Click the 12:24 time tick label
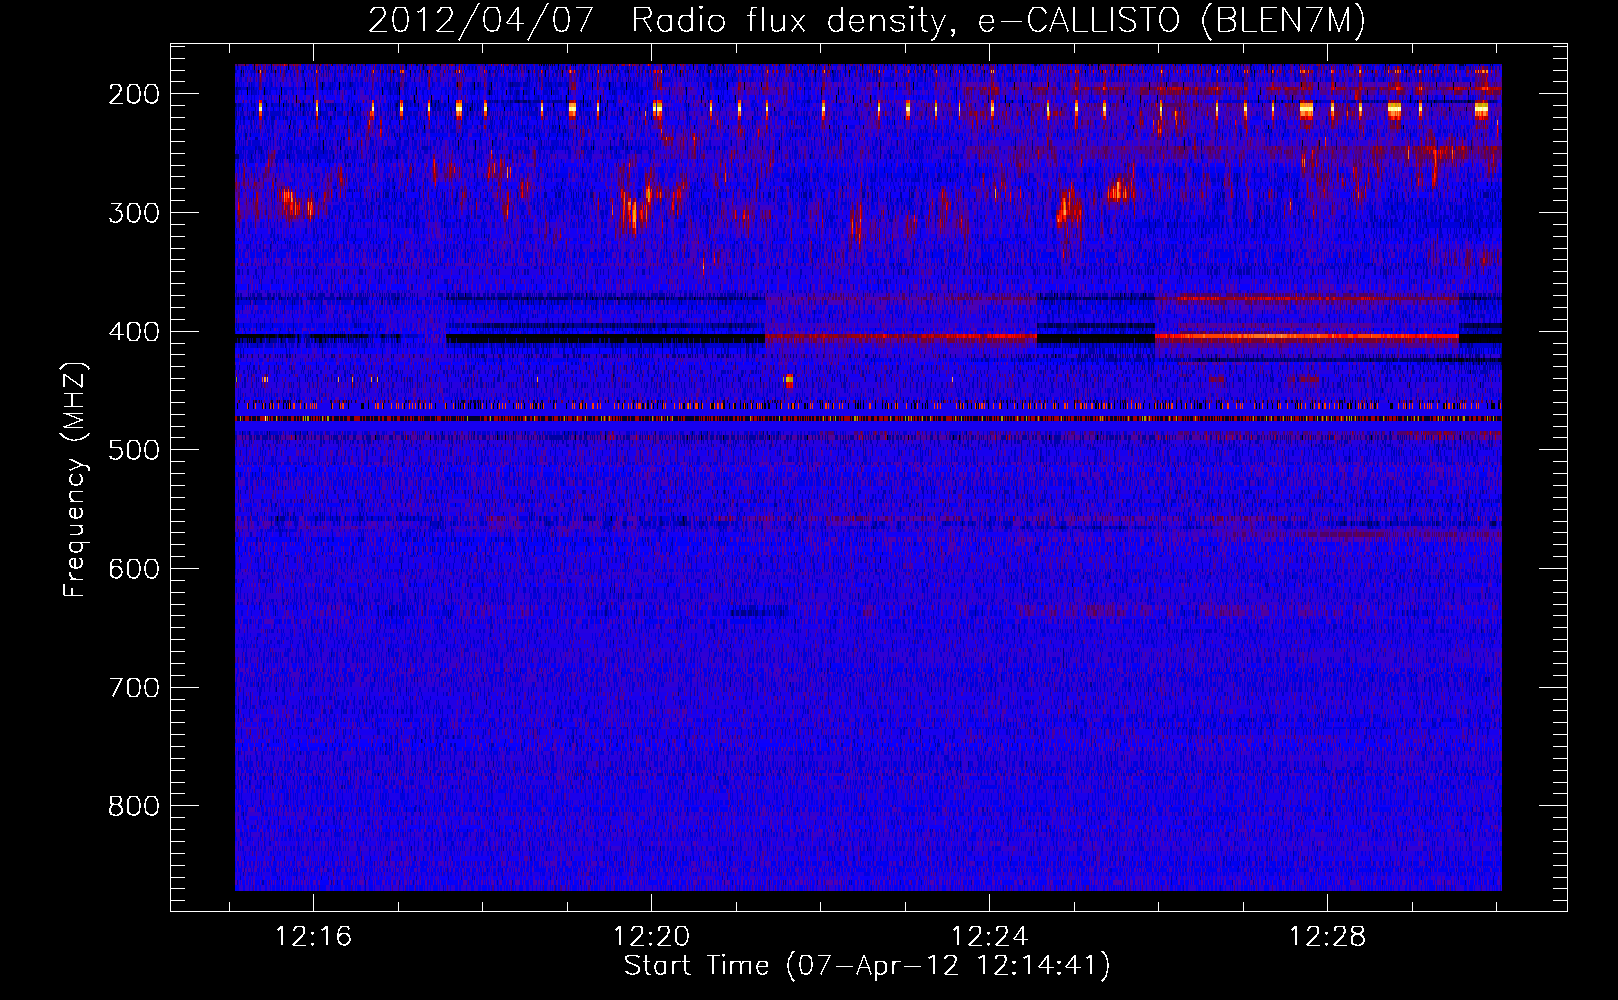Image resolution: width=1618 pixels, height=1000 pixels. click(990, 937)
